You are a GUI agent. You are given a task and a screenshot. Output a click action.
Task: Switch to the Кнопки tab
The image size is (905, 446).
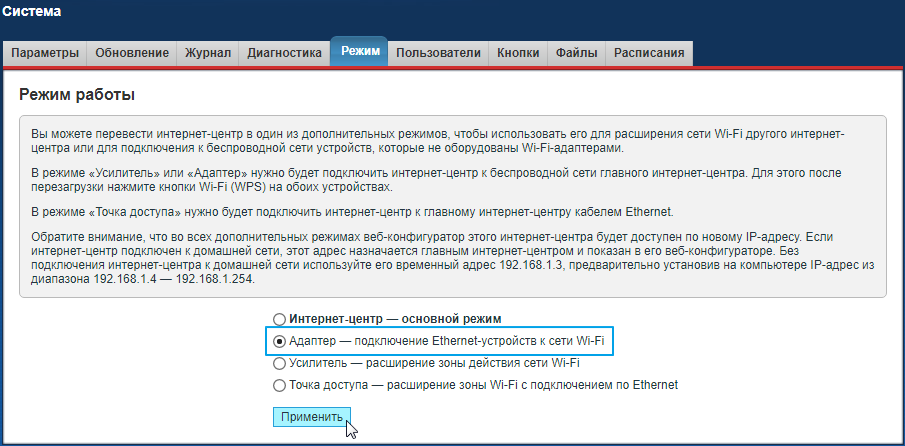click(x=518, y=53)
